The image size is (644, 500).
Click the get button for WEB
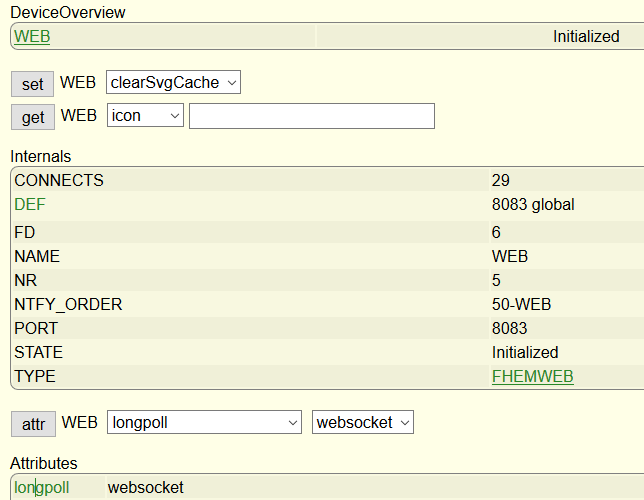coord(33,117)
